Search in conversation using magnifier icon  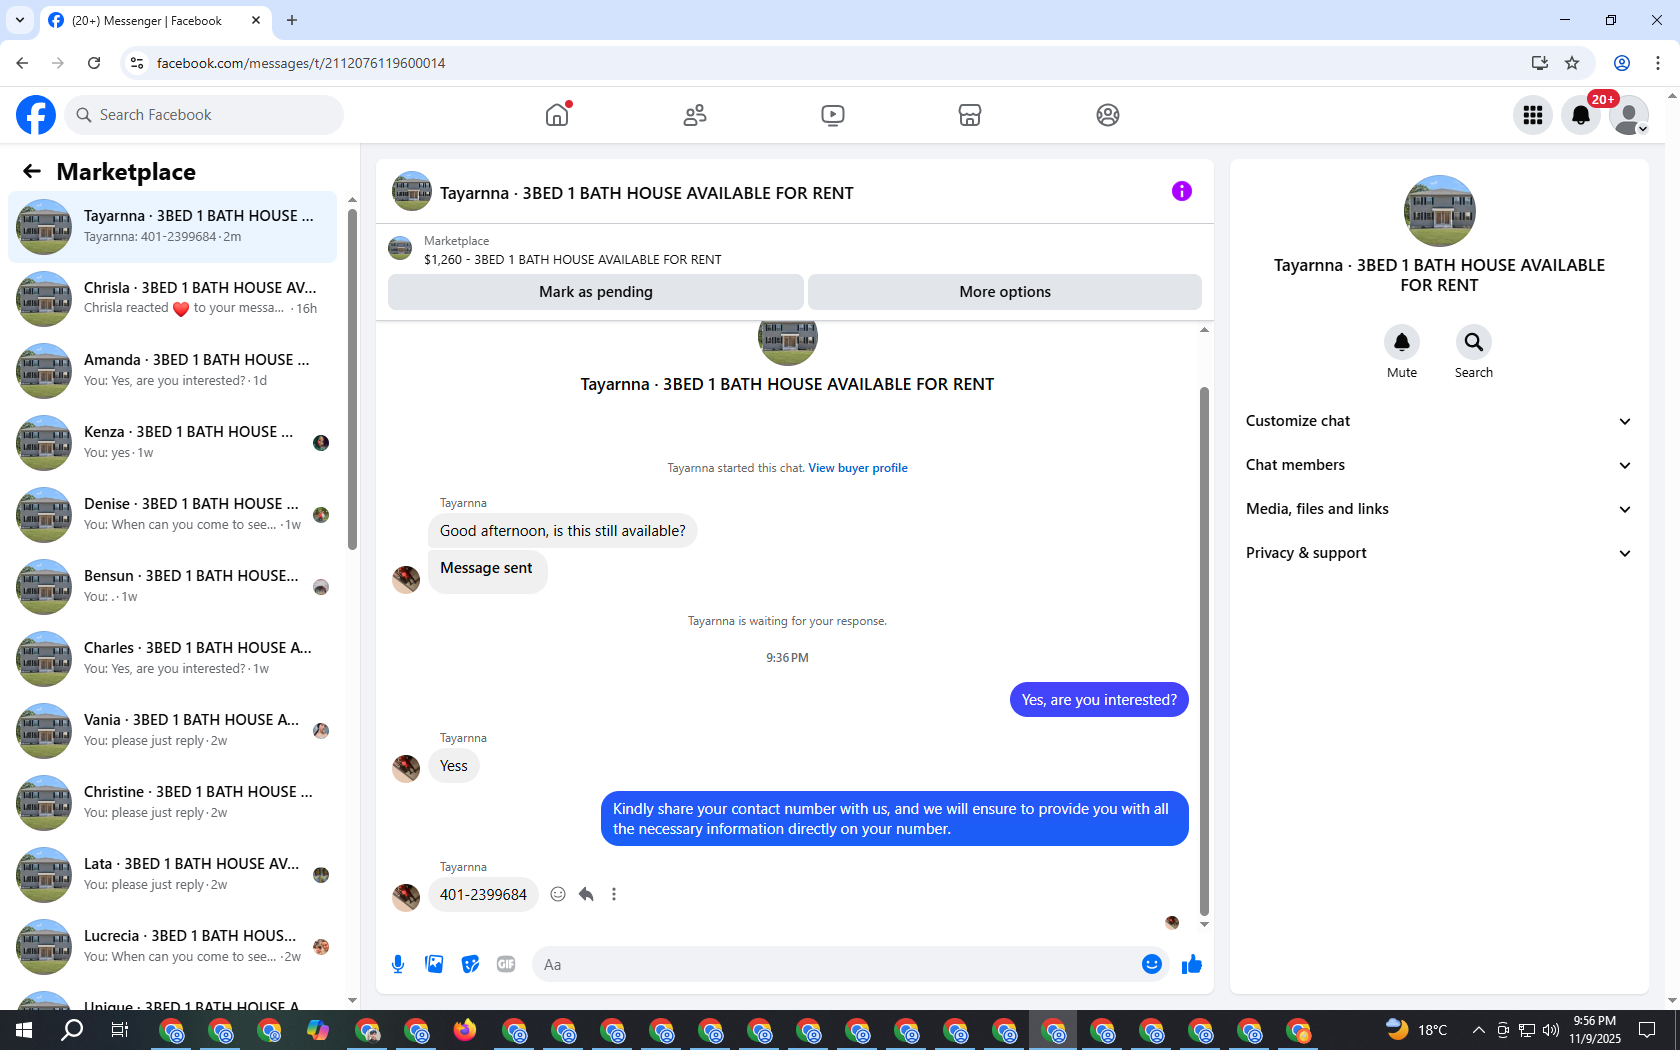pyautogui.click(x=1474, y=342)
